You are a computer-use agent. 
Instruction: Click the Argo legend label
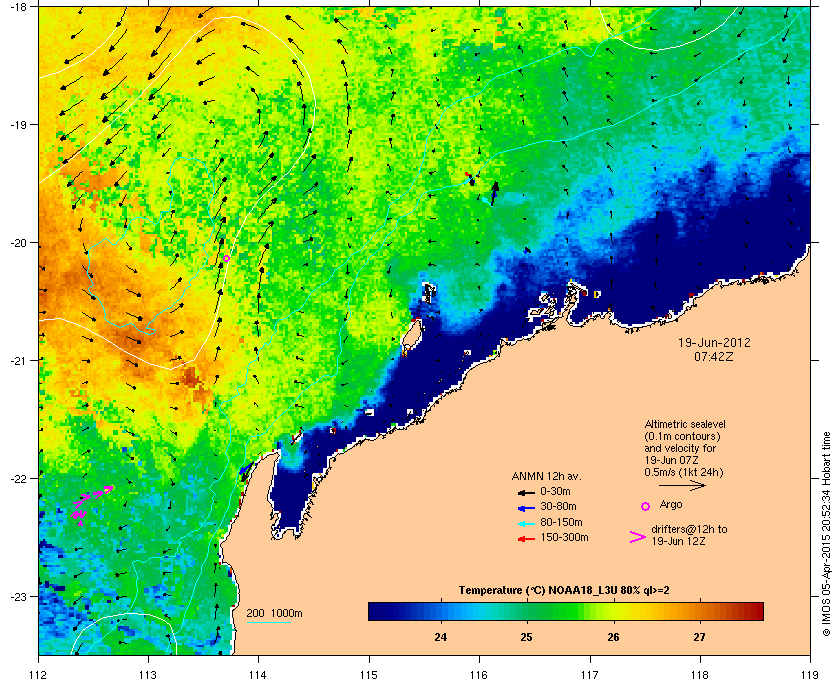point(671,504)
